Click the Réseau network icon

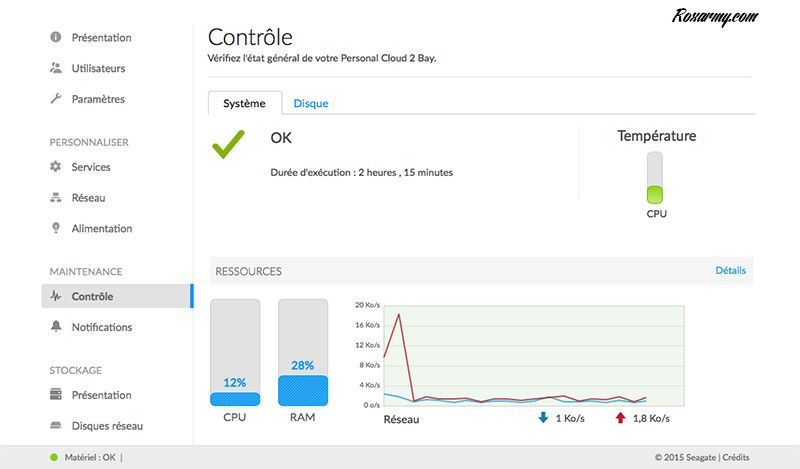point(56,198)
